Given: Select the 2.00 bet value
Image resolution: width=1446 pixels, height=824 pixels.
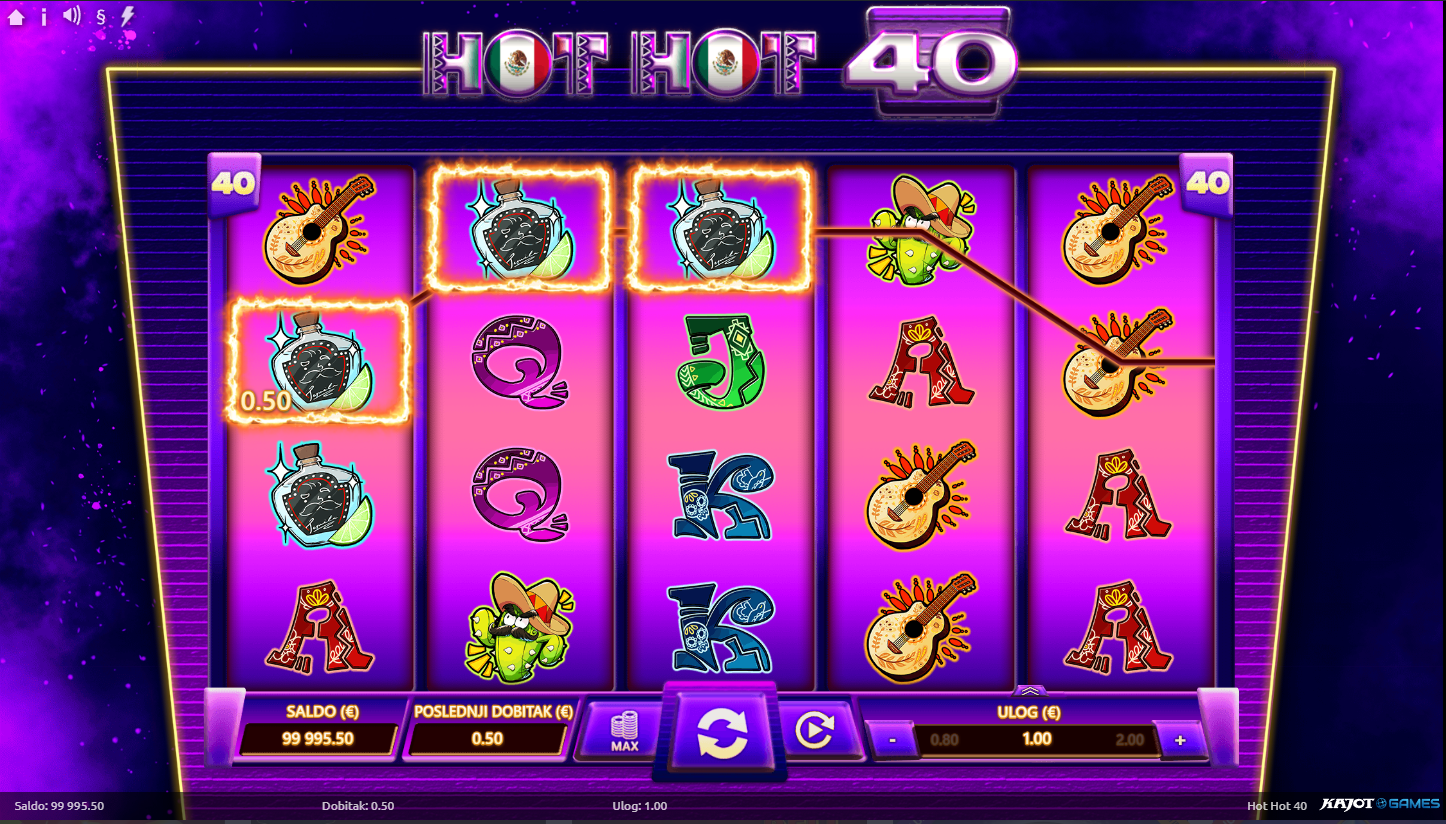Looking at the screenshot, I should pos(1129,740).
